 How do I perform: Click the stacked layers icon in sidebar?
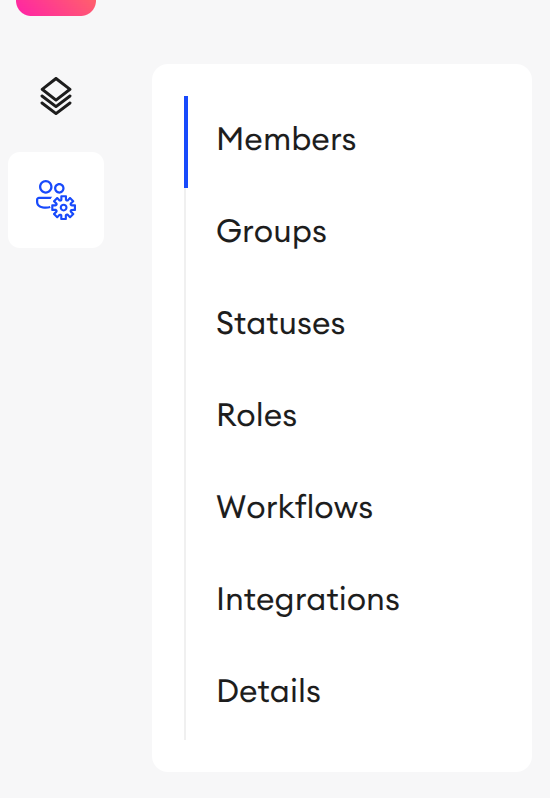pos(56,96)
